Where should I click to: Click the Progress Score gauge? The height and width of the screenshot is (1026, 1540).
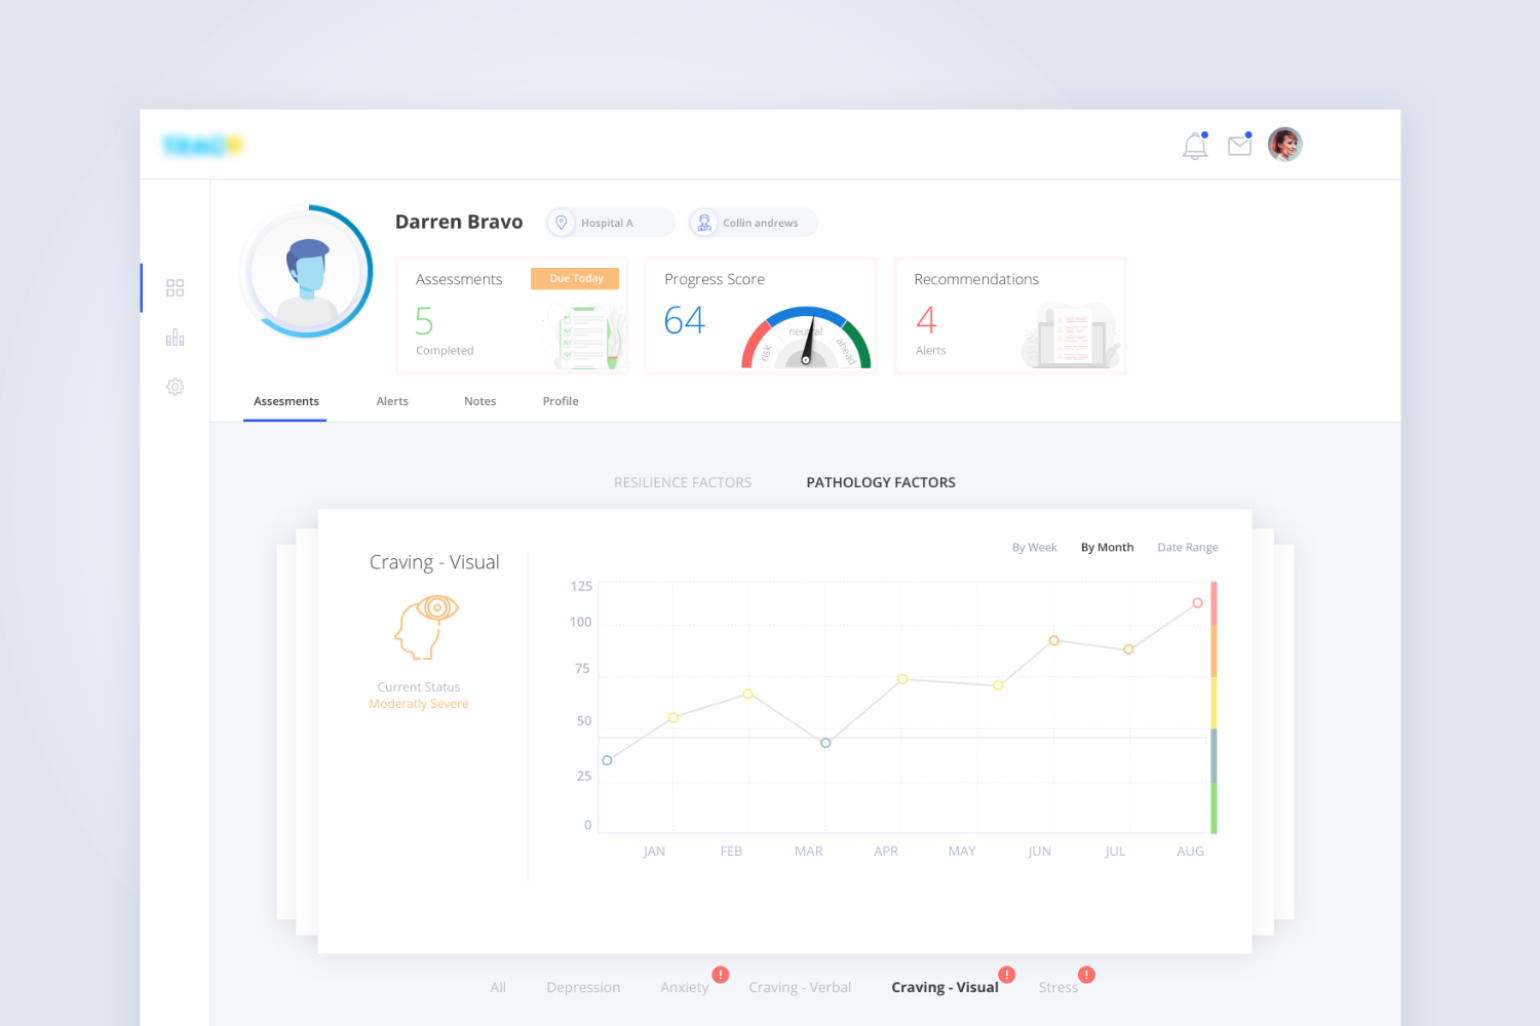click(806, 338)
